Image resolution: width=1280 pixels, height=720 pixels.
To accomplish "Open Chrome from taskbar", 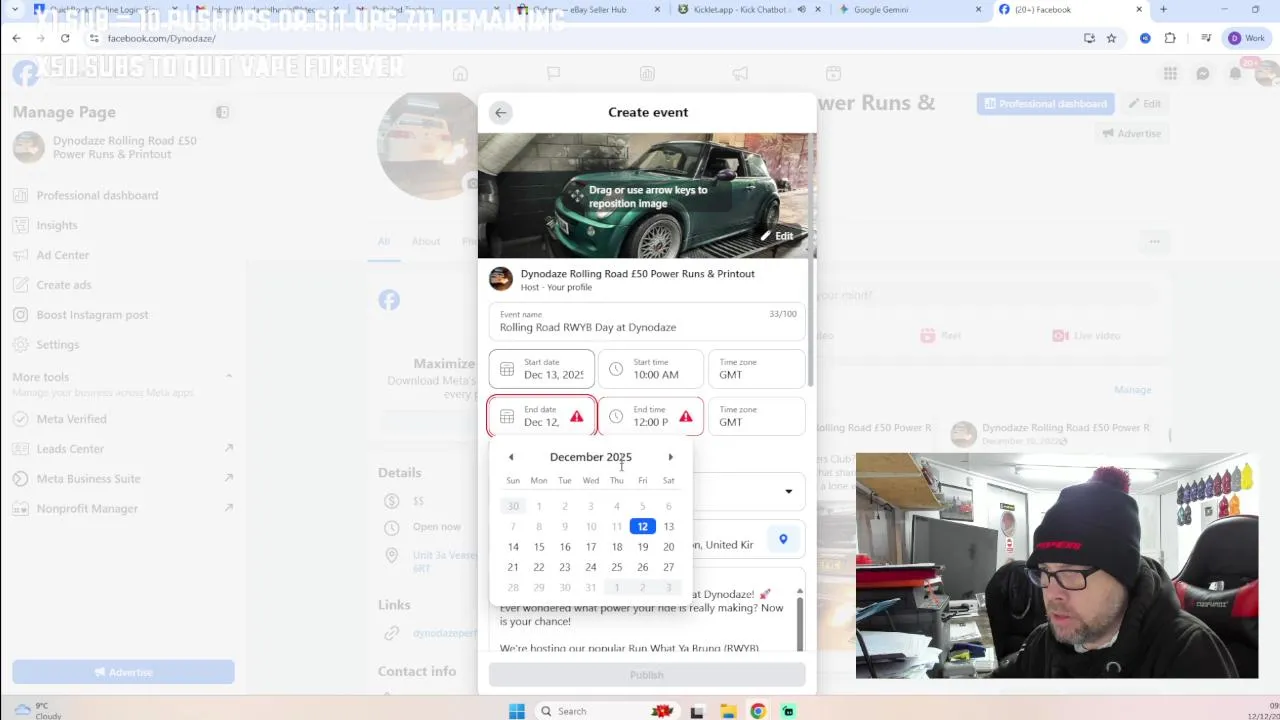I will (758, 711).
